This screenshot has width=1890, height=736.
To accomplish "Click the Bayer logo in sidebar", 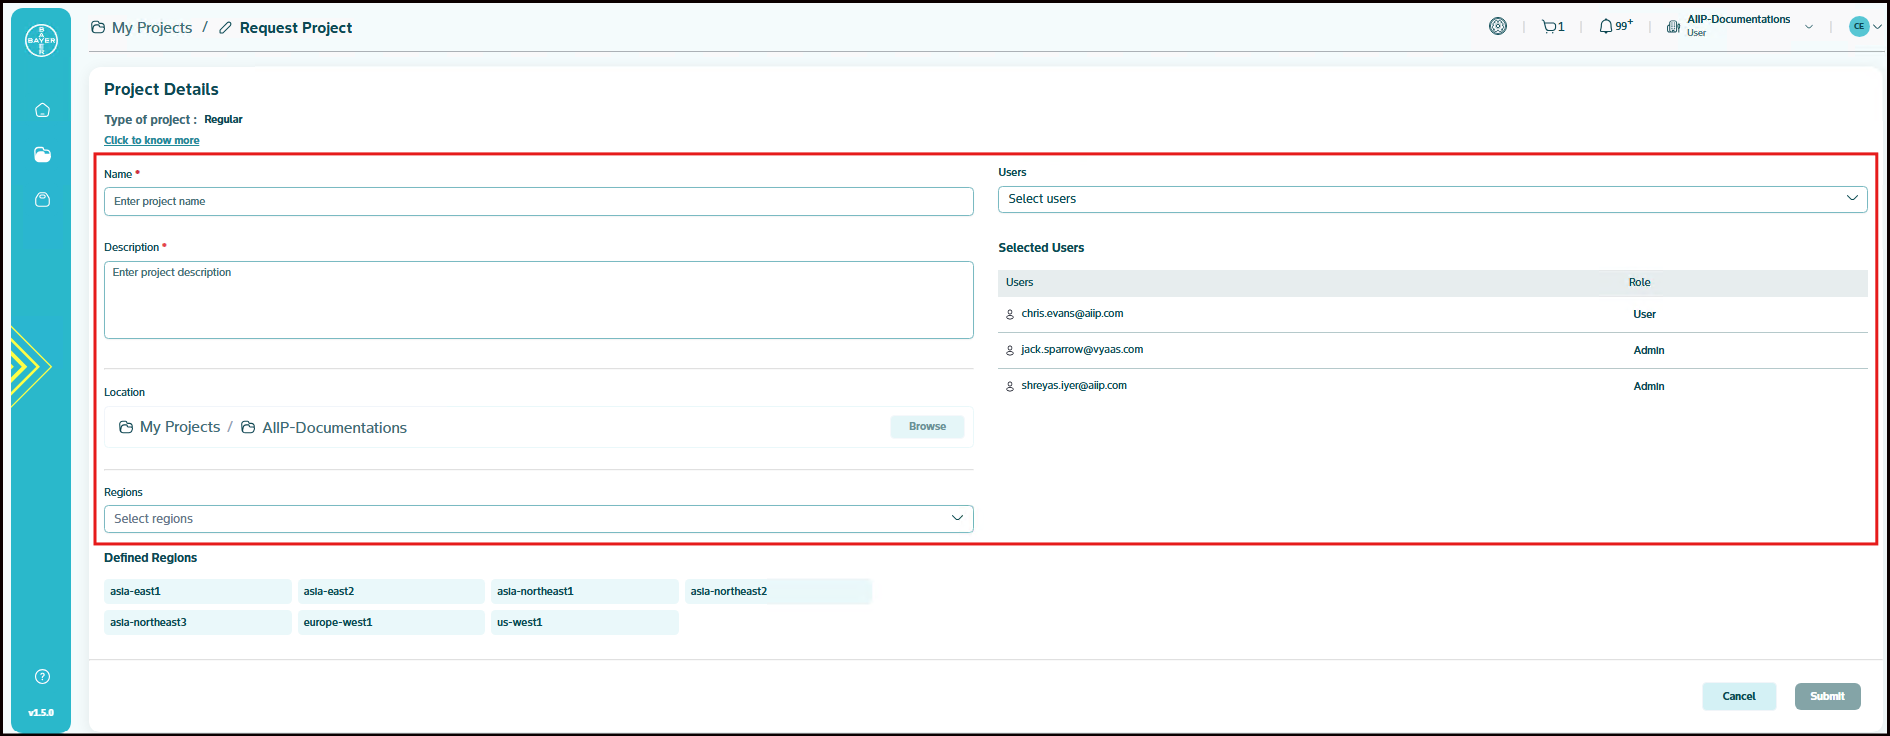I will 41,40.
